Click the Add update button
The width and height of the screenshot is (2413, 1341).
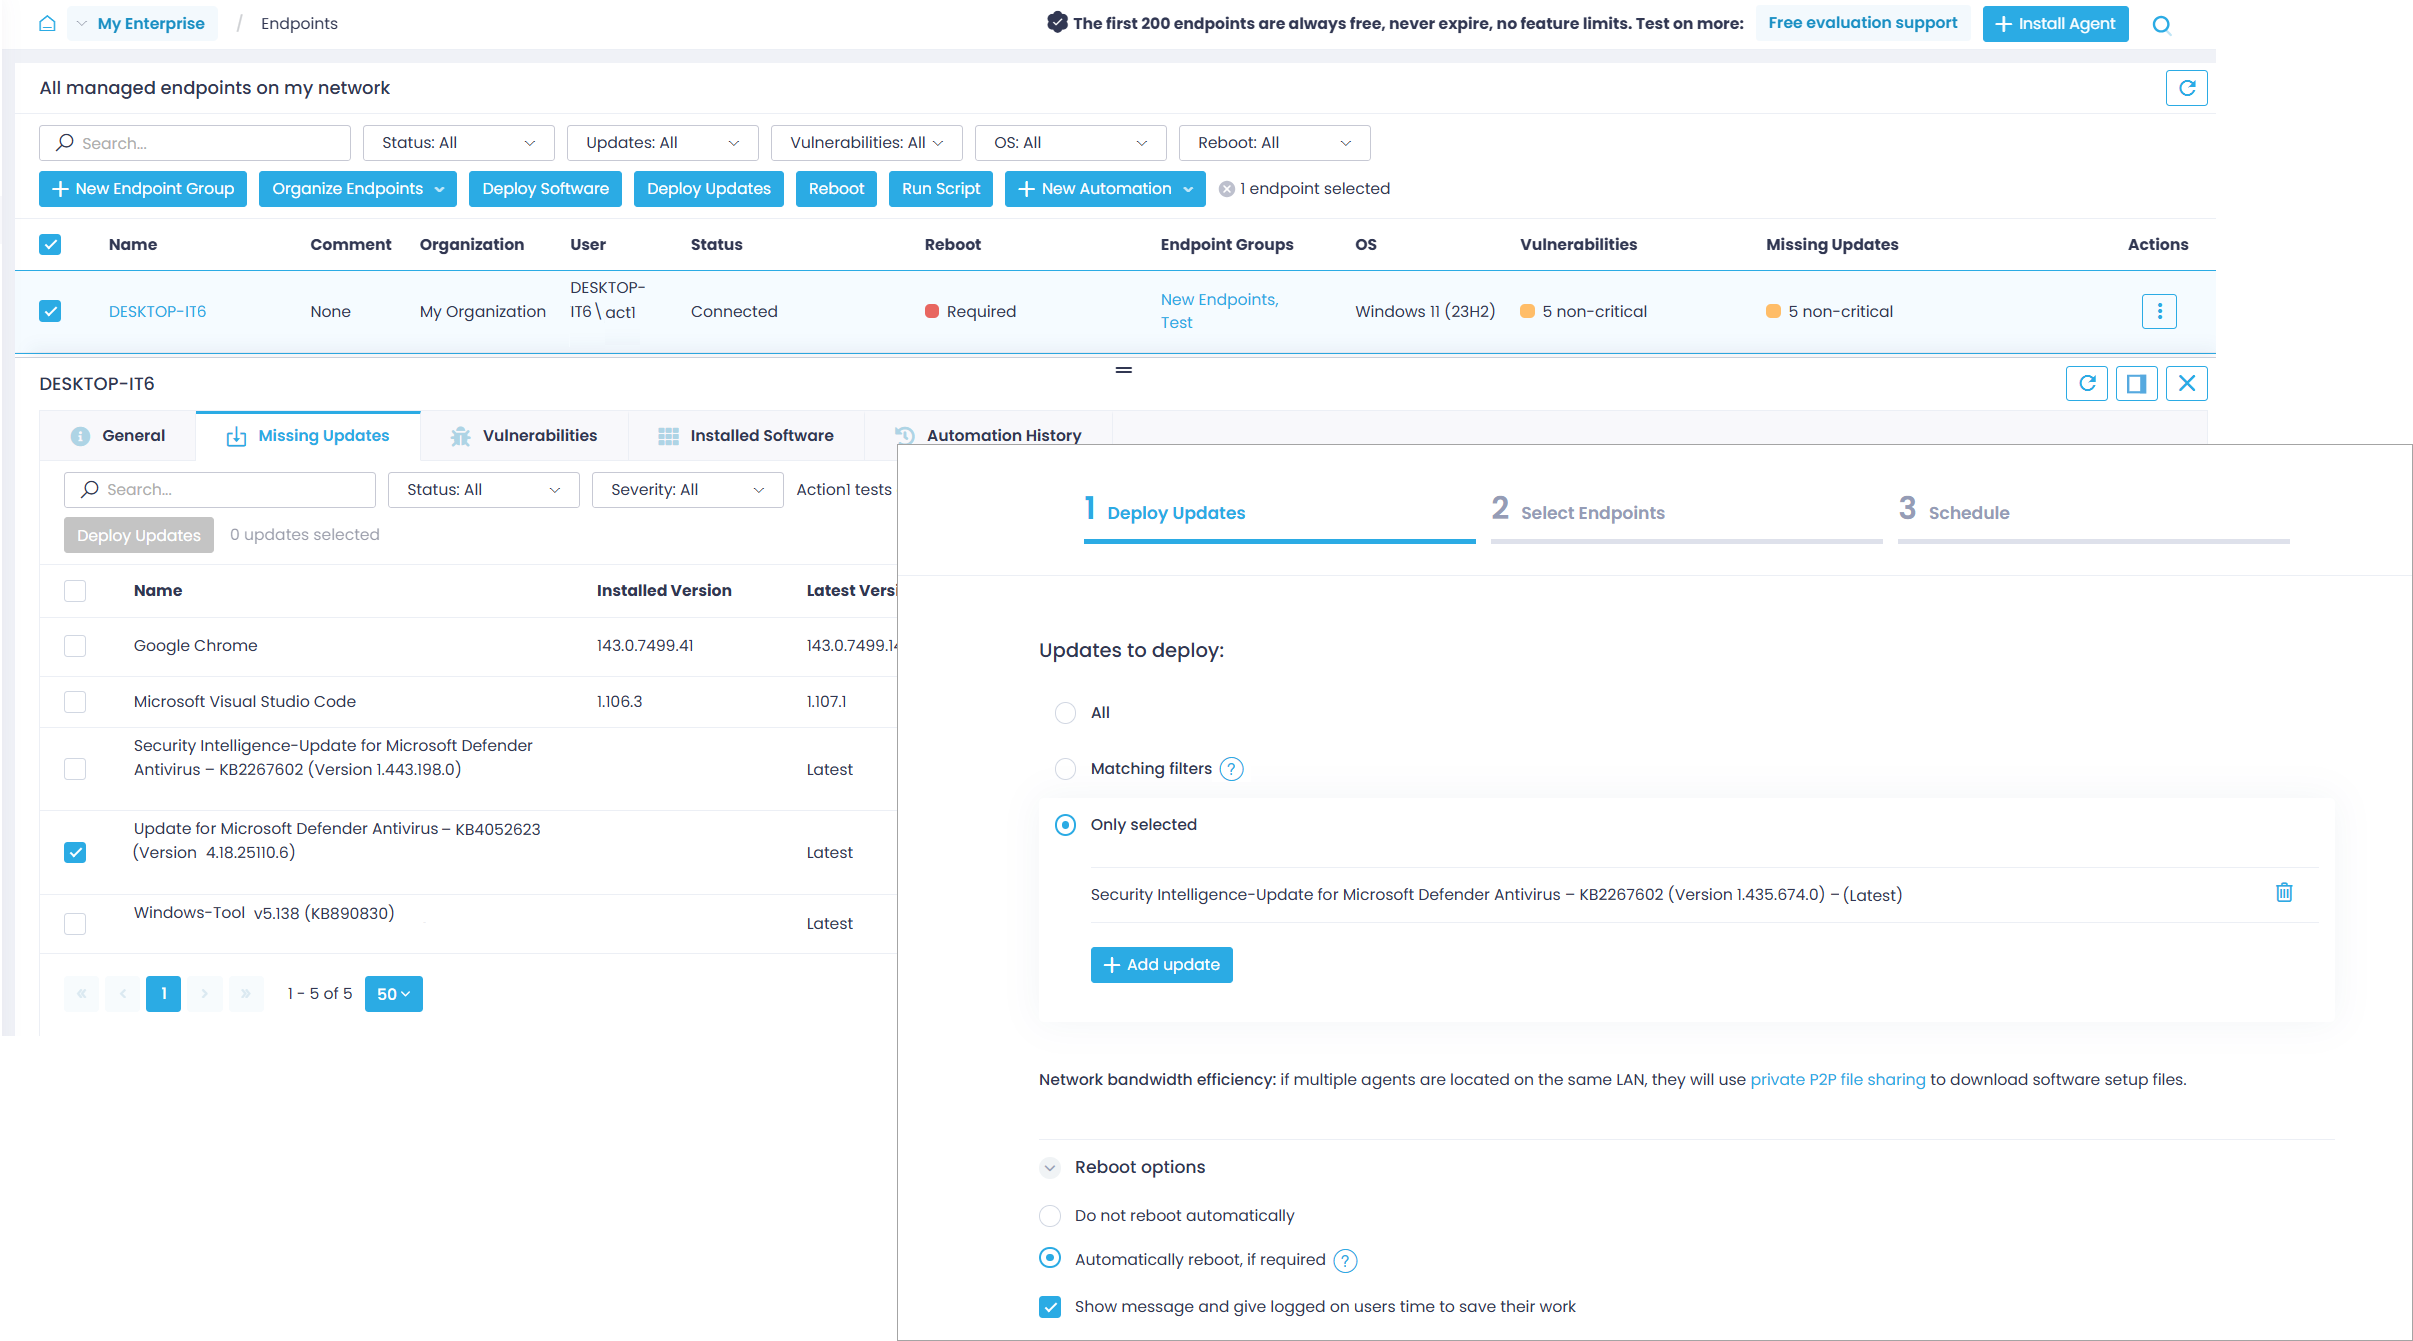pyautogui.click(x=1161, y=965)
